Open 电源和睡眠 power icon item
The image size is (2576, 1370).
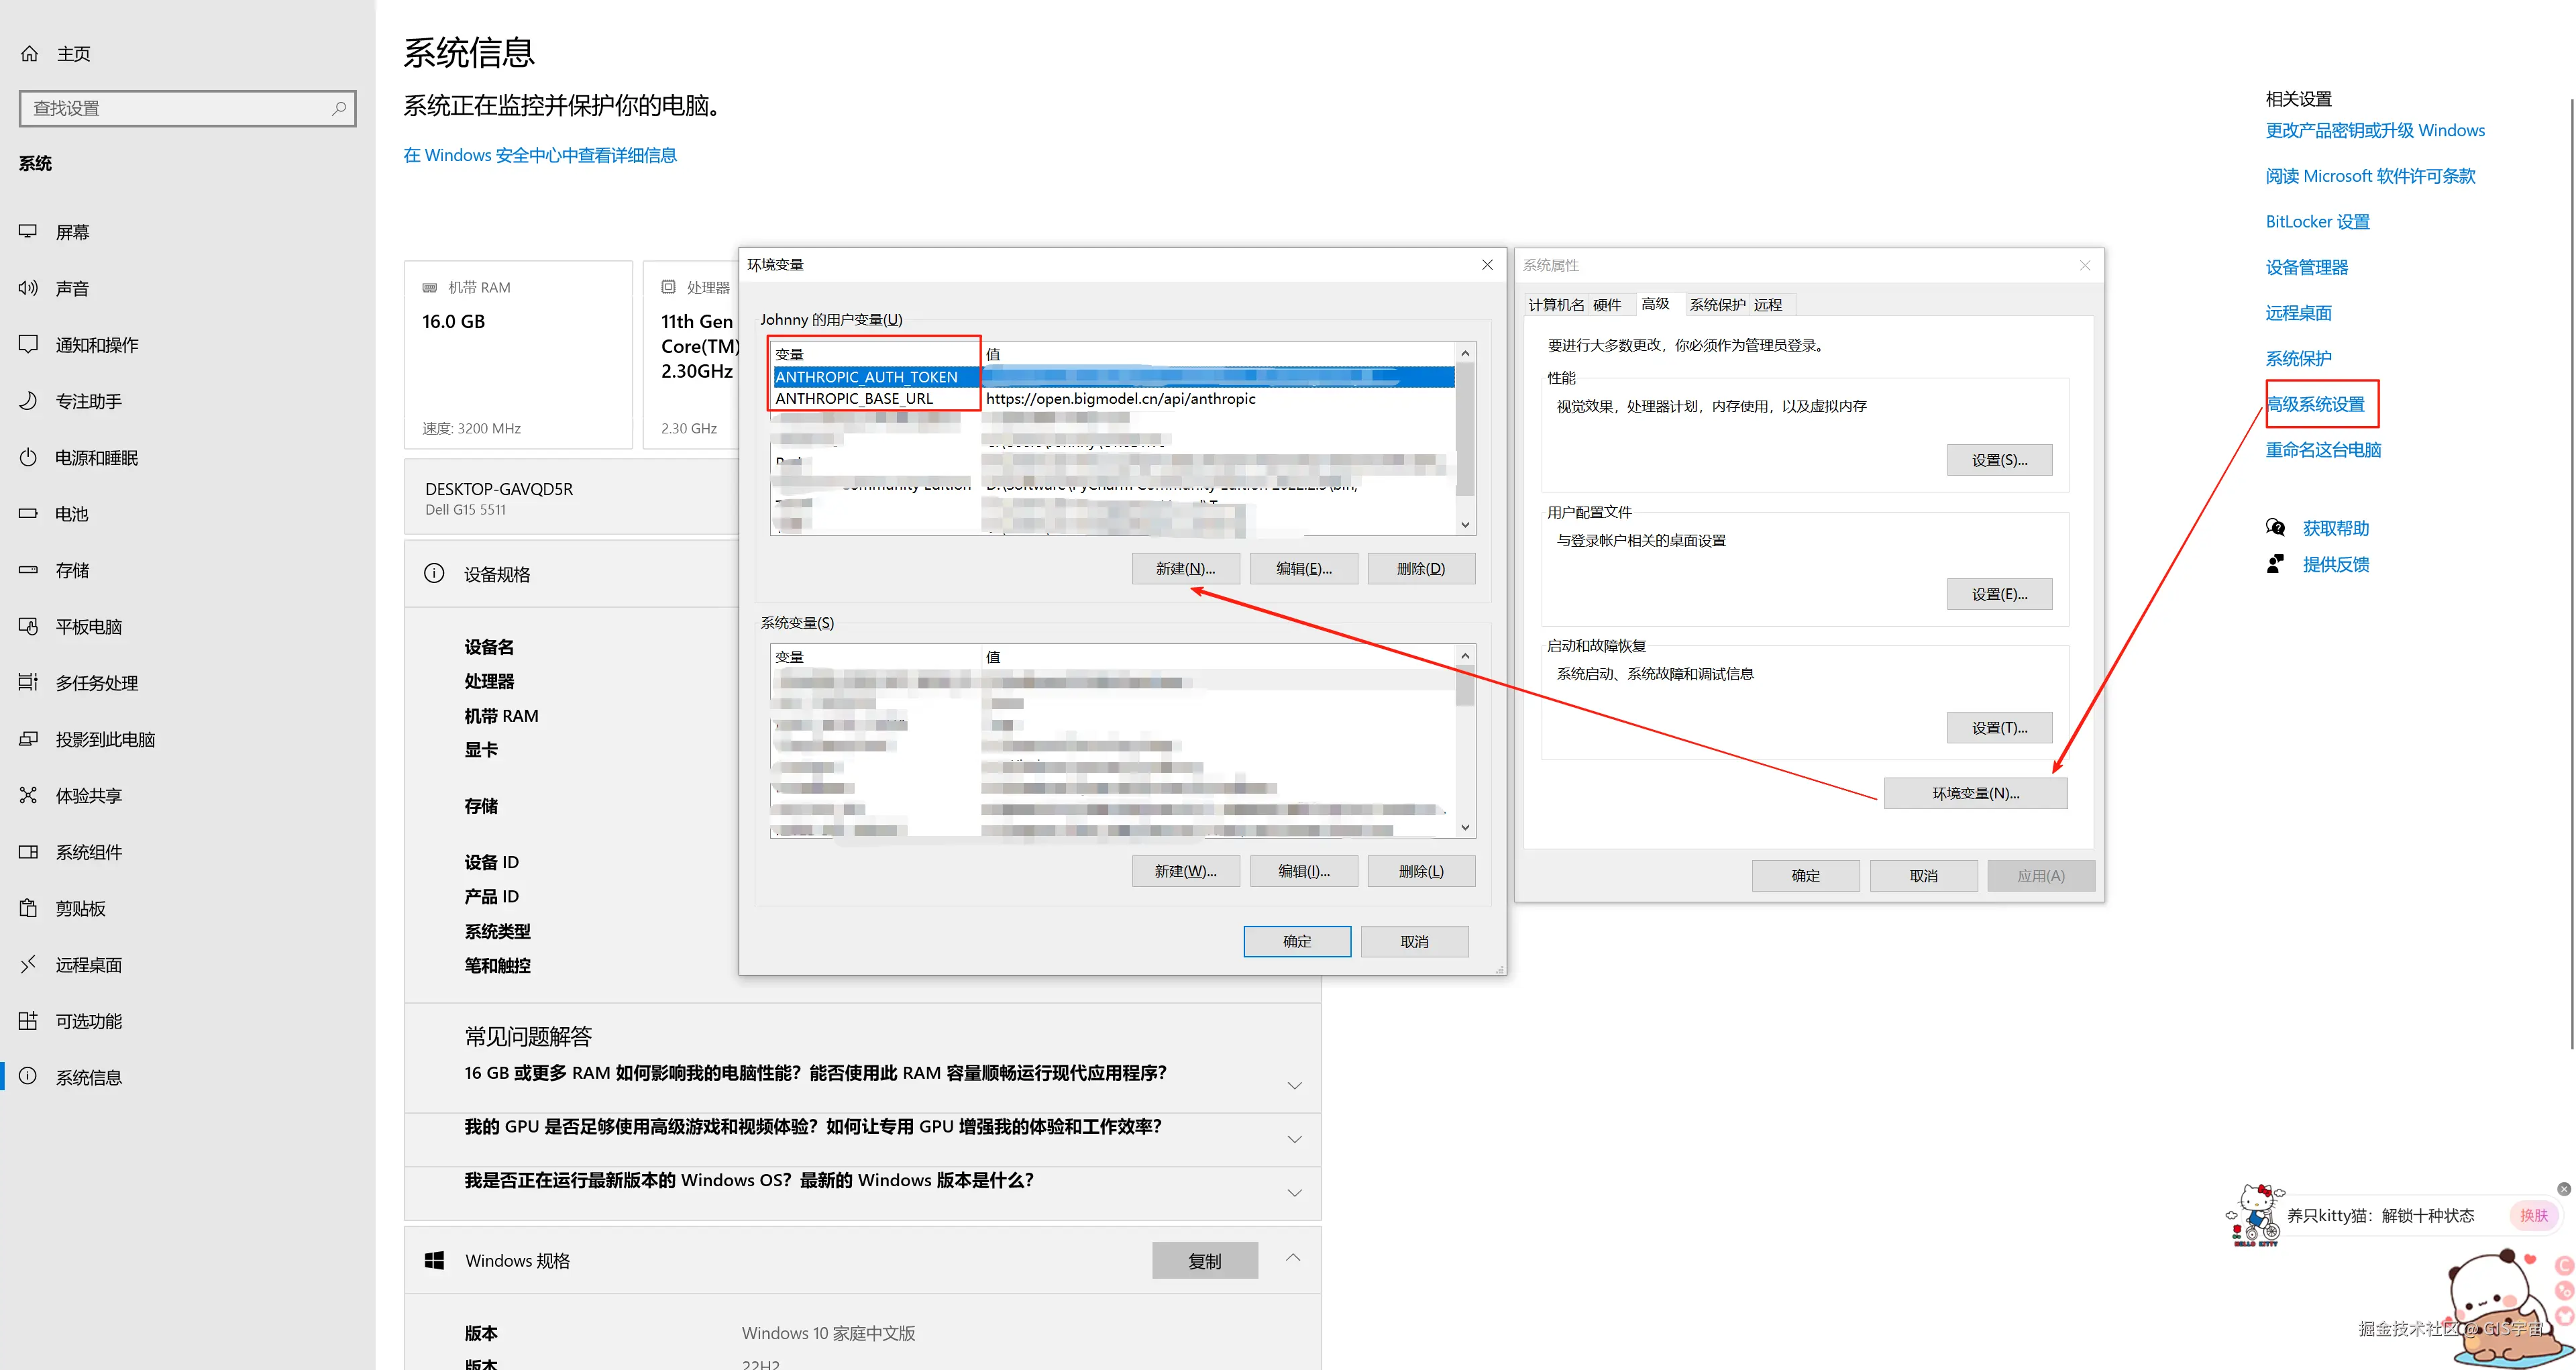tap(28, 457)
